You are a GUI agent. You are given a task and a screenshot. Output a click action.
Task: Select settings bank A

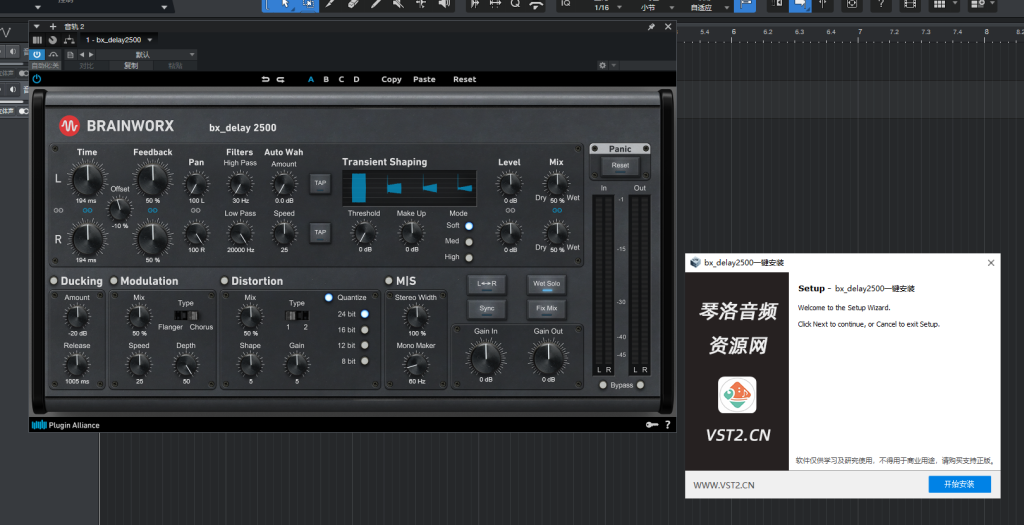[x=311, y=80]
